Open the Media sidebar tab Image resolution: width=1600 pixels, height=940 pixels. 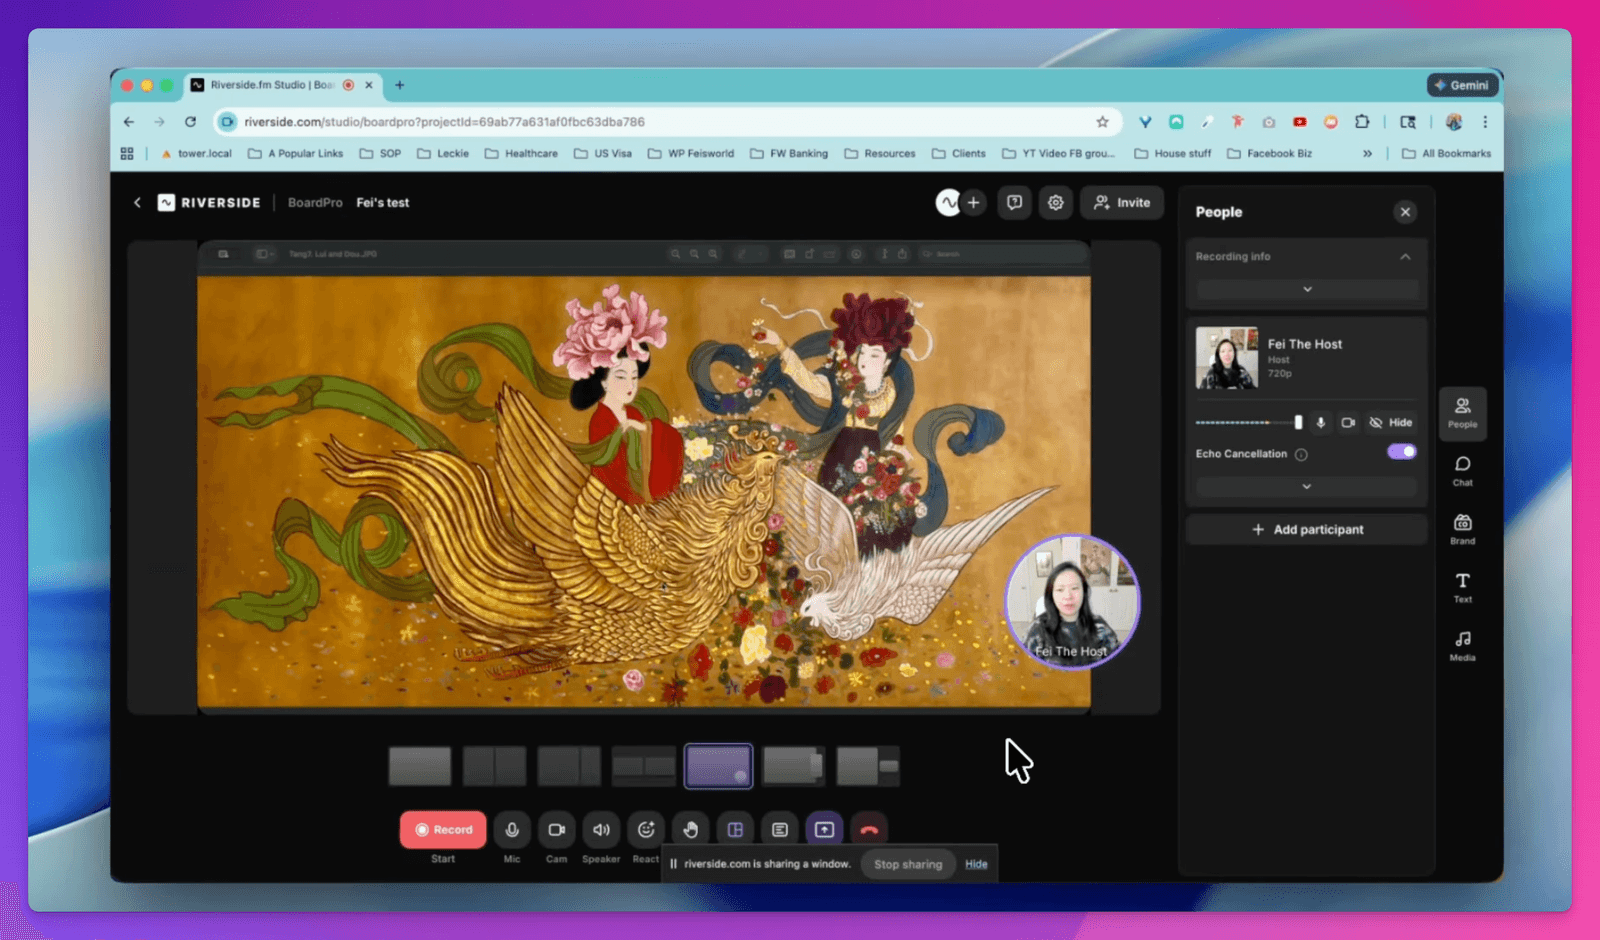1462,646
